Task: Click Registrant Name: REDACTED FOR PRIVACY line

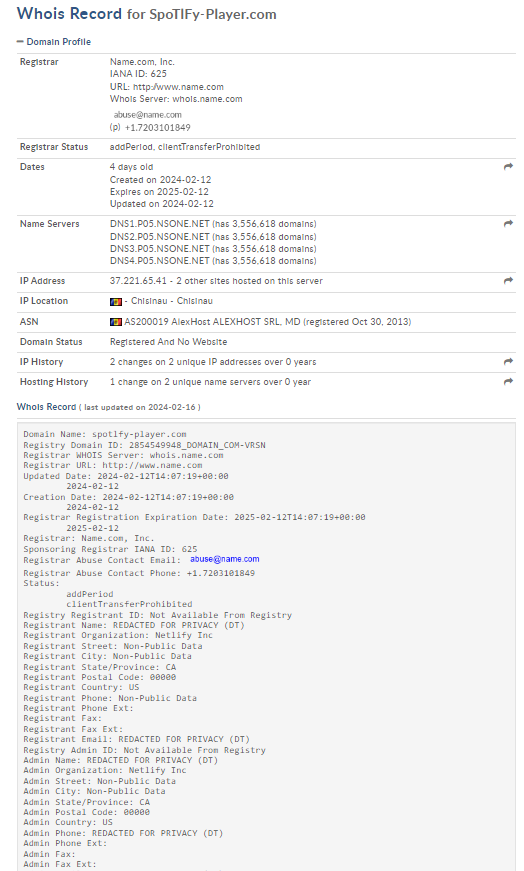Action: (x=134, y=625)
